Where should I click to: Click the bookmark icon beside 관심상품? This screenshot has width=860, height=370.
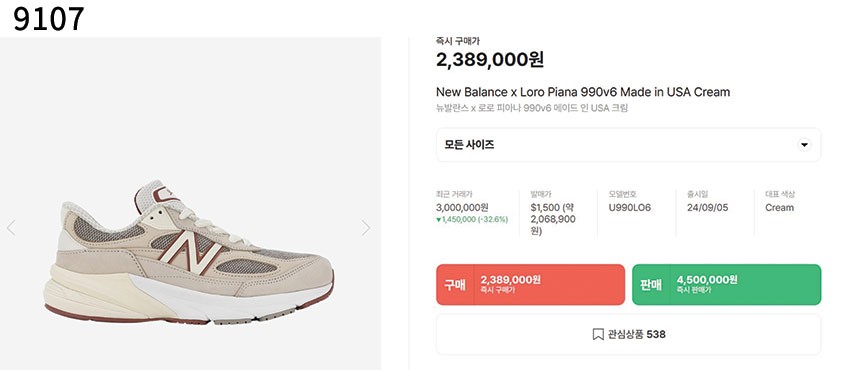[598, 334]
